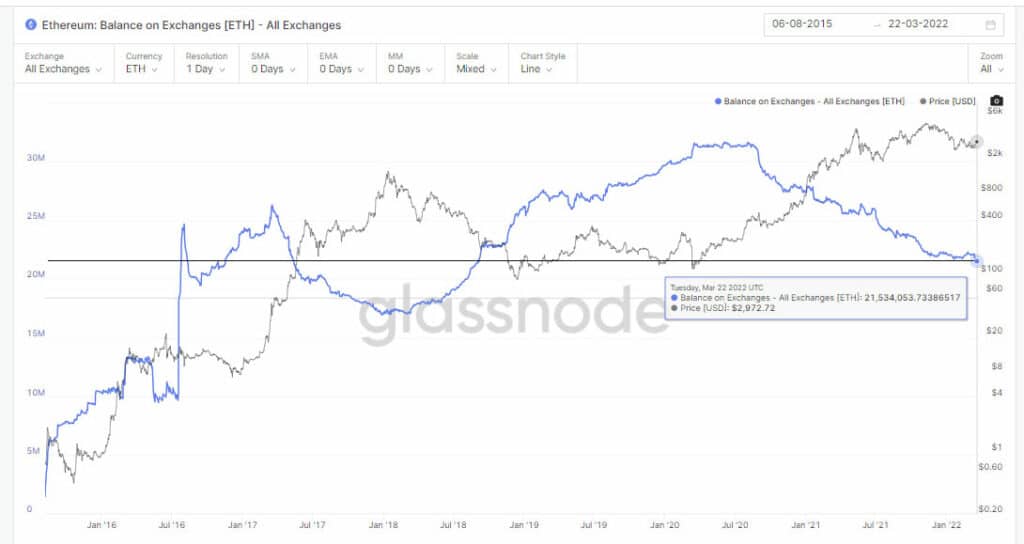Image resolution: width=1024 pixels, height=544 pixels.
Task: Open the calendar date picker icon
Action: coord(990,24)
